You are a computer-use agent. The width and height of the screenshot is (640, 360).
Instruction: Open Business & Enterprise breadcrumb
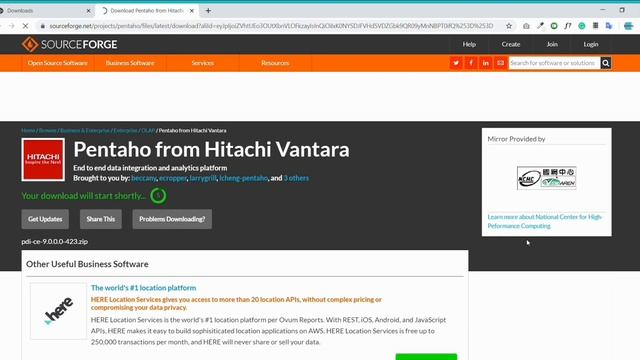[x=85, y=131]
